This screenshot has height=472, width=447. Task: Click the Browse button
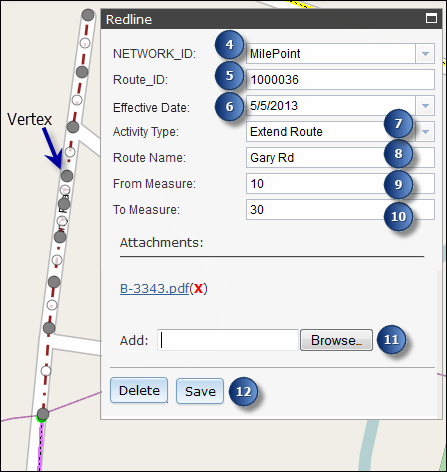point(336,340)
